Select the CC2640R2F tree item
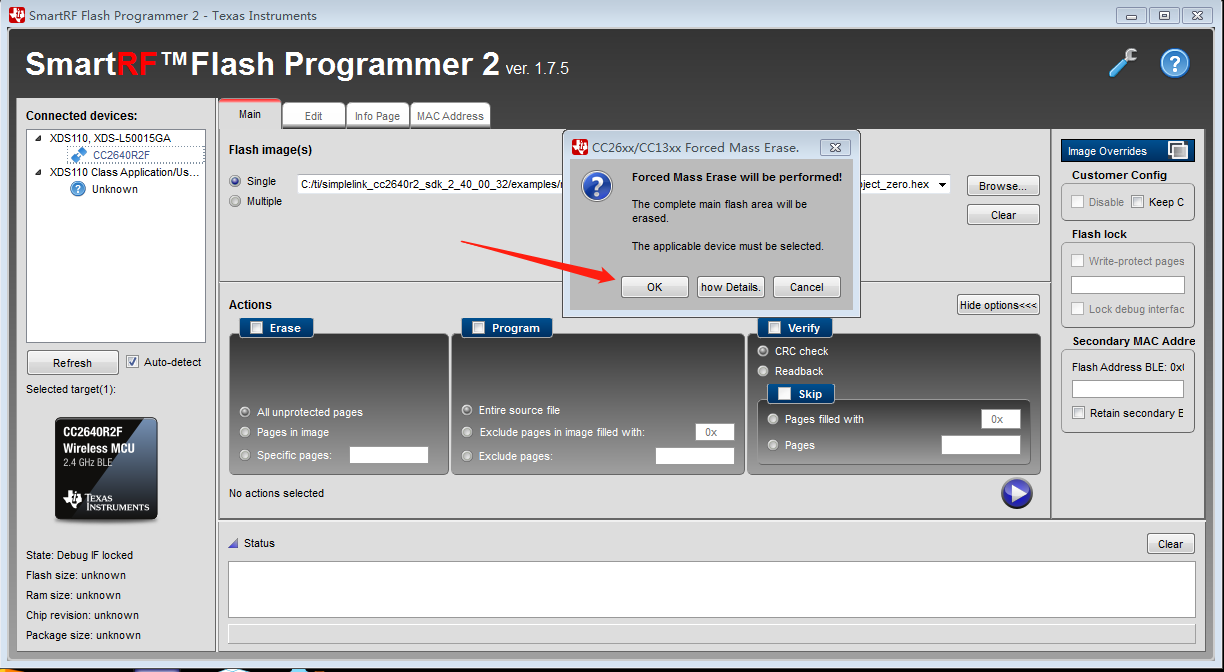Viewport: 1224px width, 672px height. pyautogui.click(x=122, y=155)
